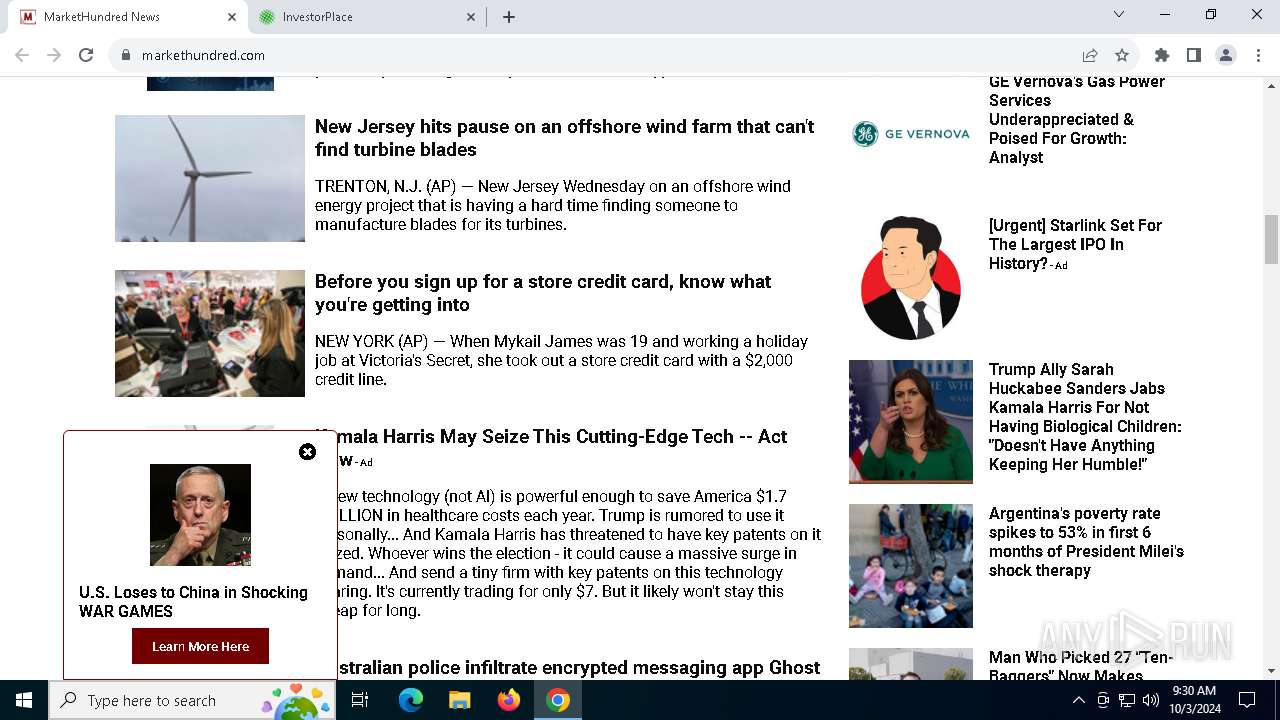Open a new tab with plus button
The image size is (1280, 720).
(509, 17)
